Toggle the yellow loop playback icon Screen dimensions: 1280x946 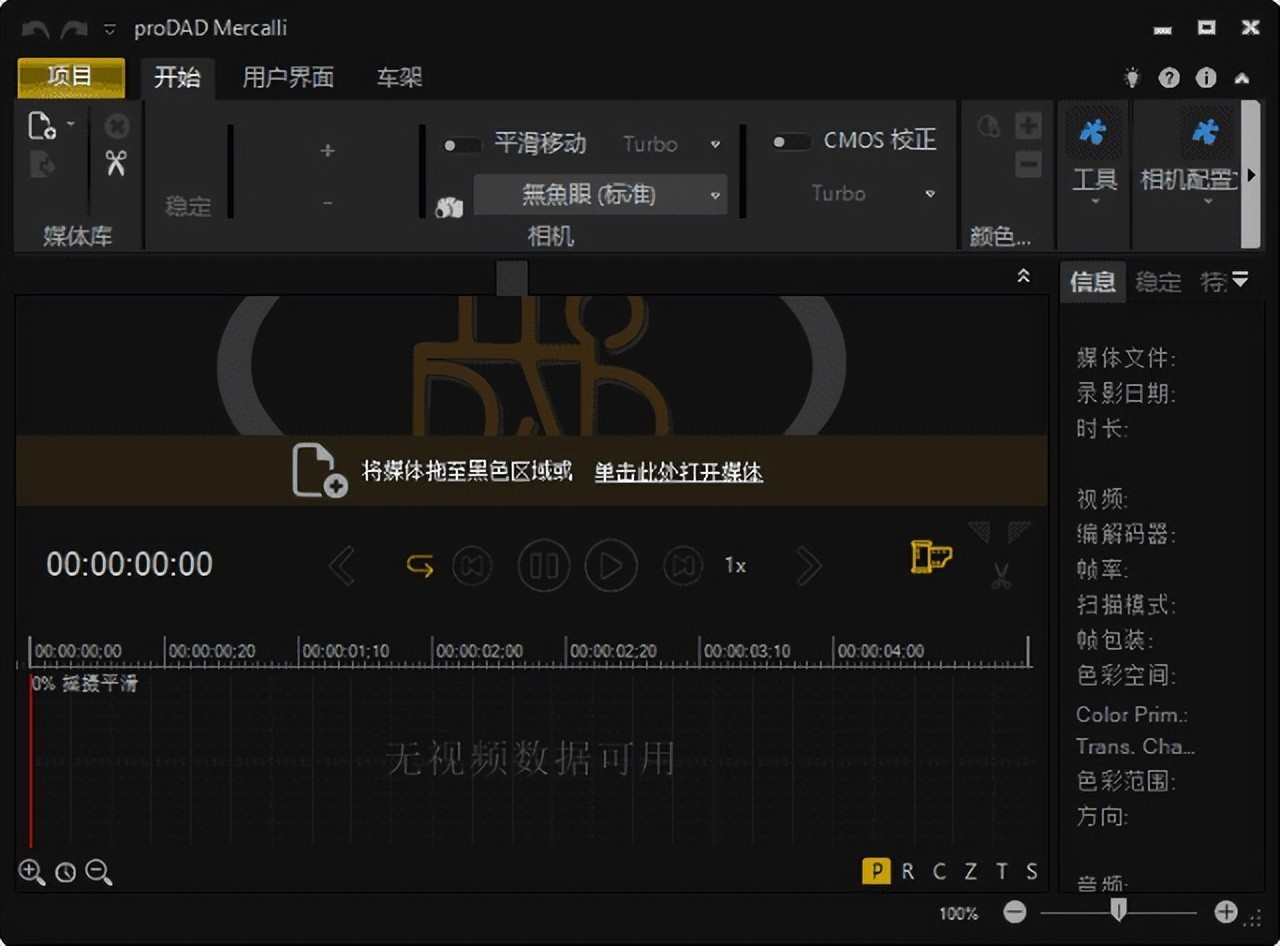(420, 566)
